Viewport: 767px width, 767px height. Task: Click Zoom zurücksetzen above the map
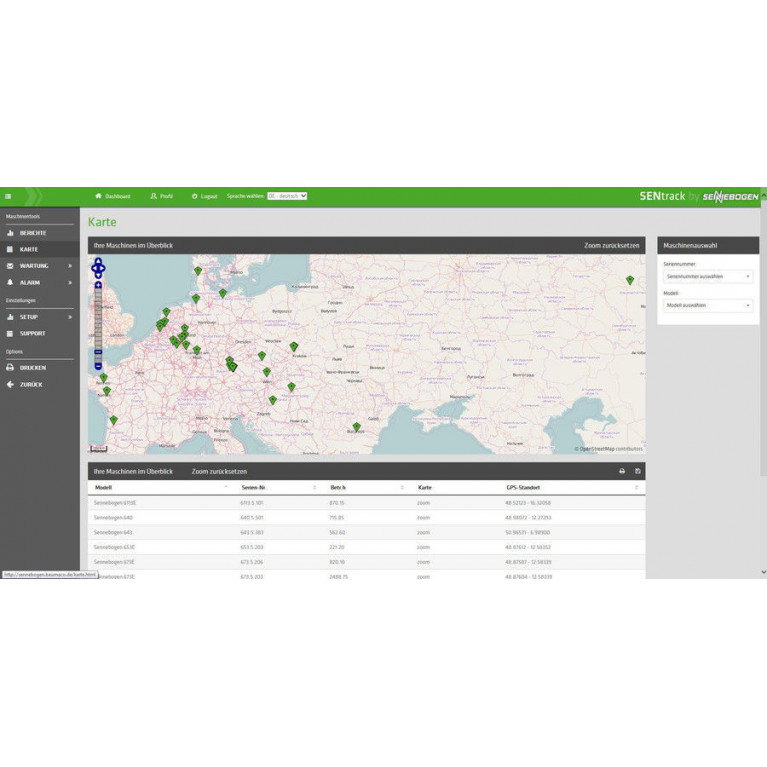[611, 246]
